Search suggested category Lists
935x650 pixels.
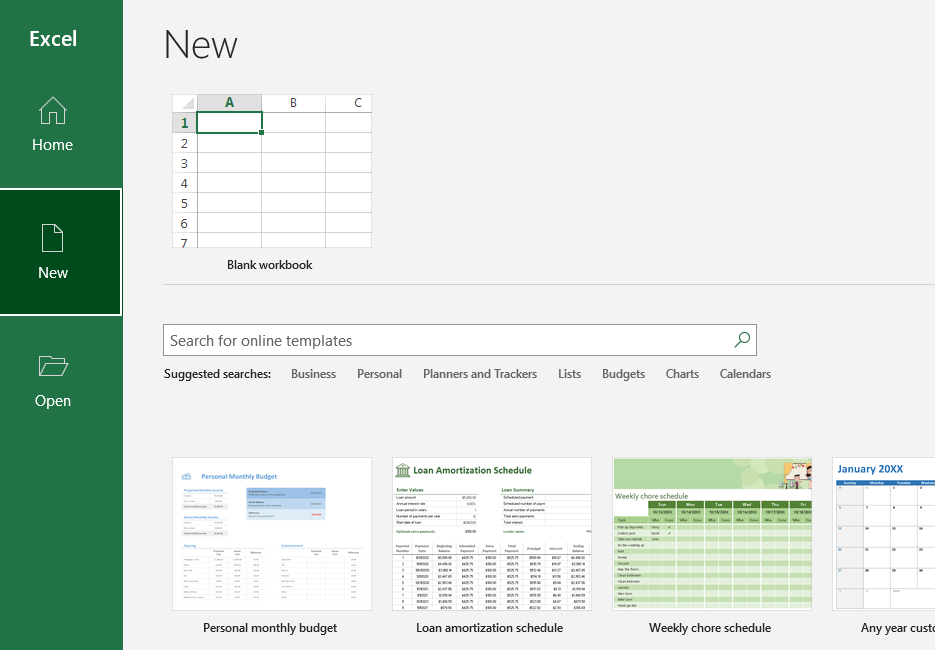tap(569, 374)
